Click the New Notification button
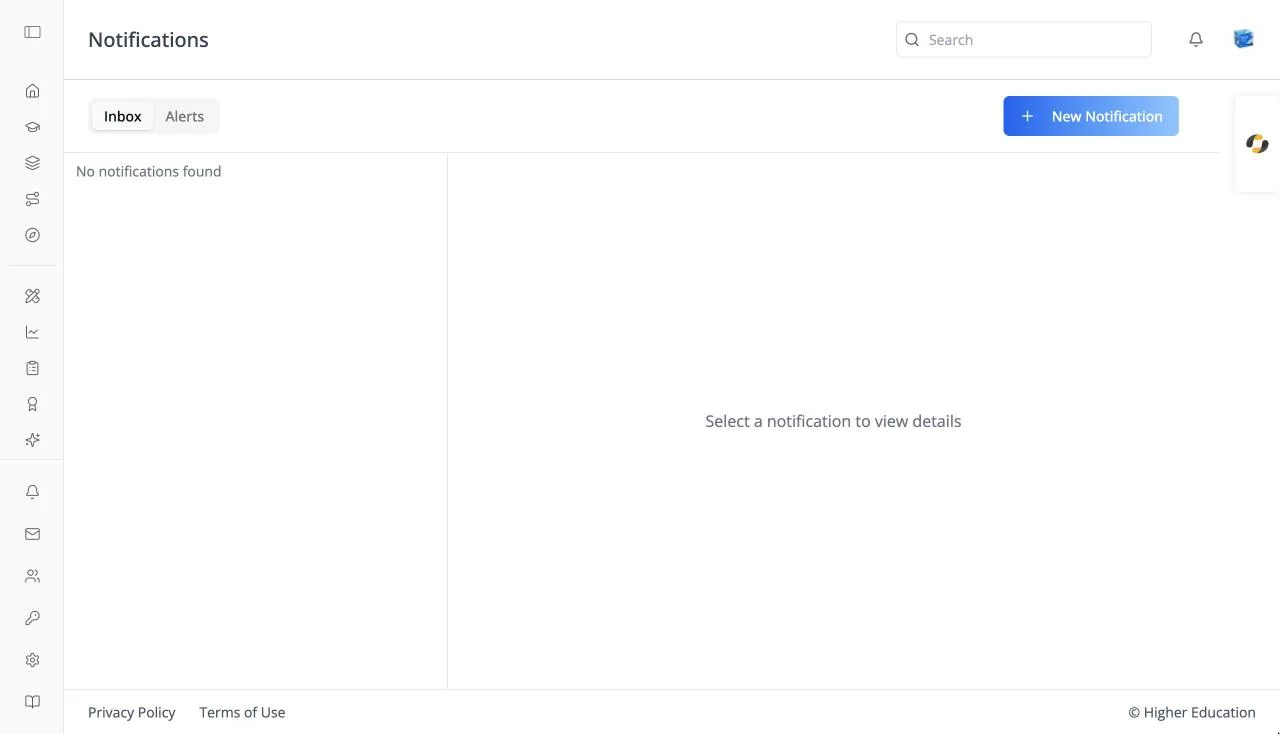Screen dimensions: 1280x734 click(1091, 116)
